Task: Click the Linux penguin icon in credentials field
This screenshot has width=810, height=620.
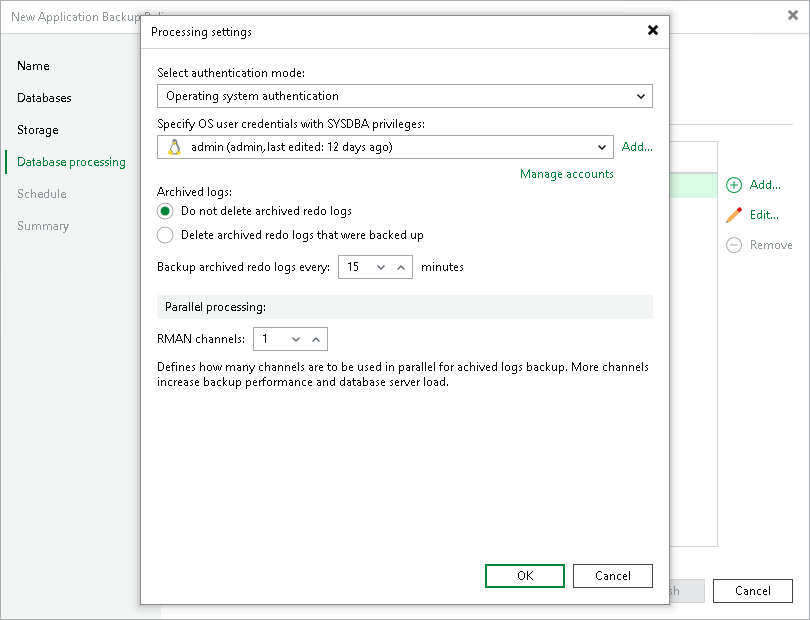Action: [172, 146]
